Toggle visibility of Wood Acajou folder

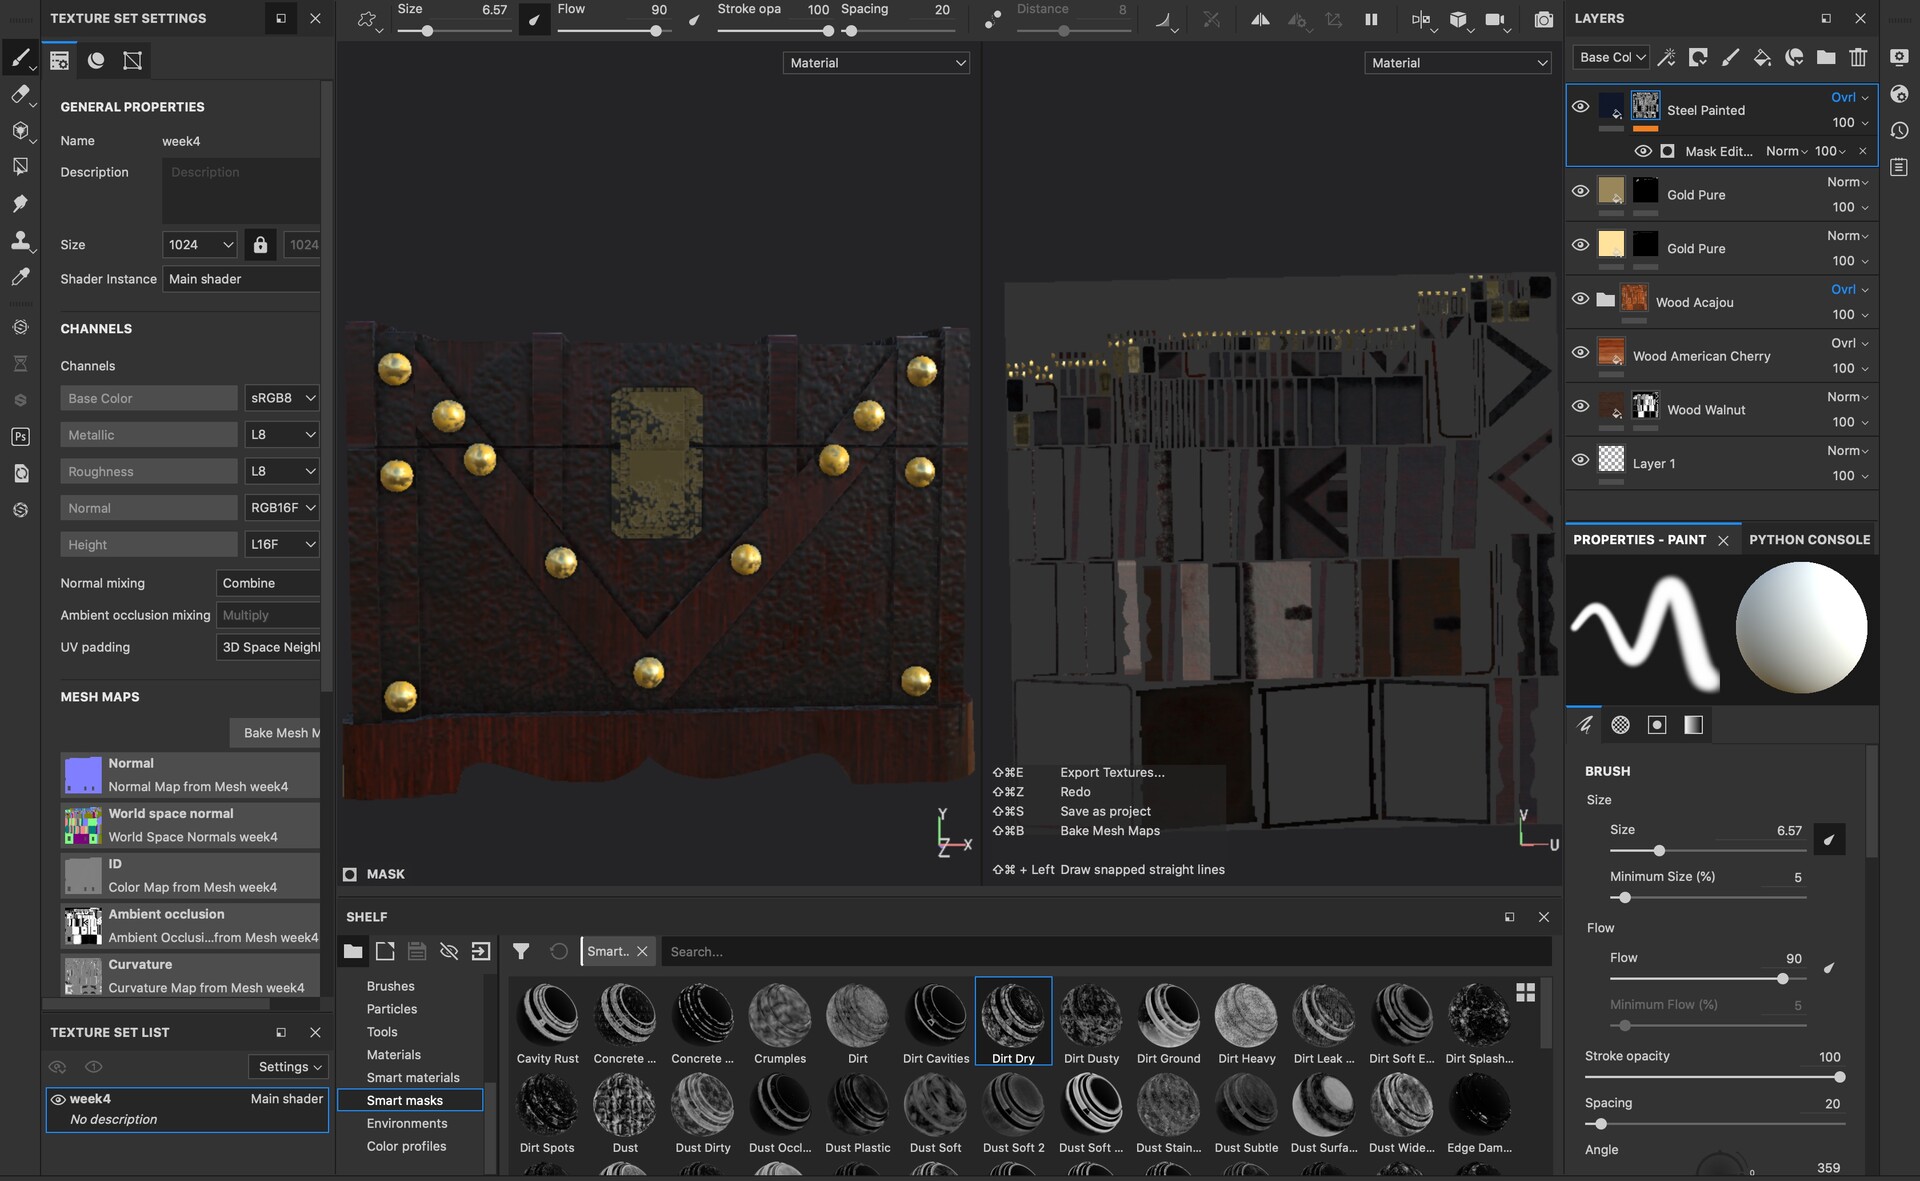(x=1580, y=299)
